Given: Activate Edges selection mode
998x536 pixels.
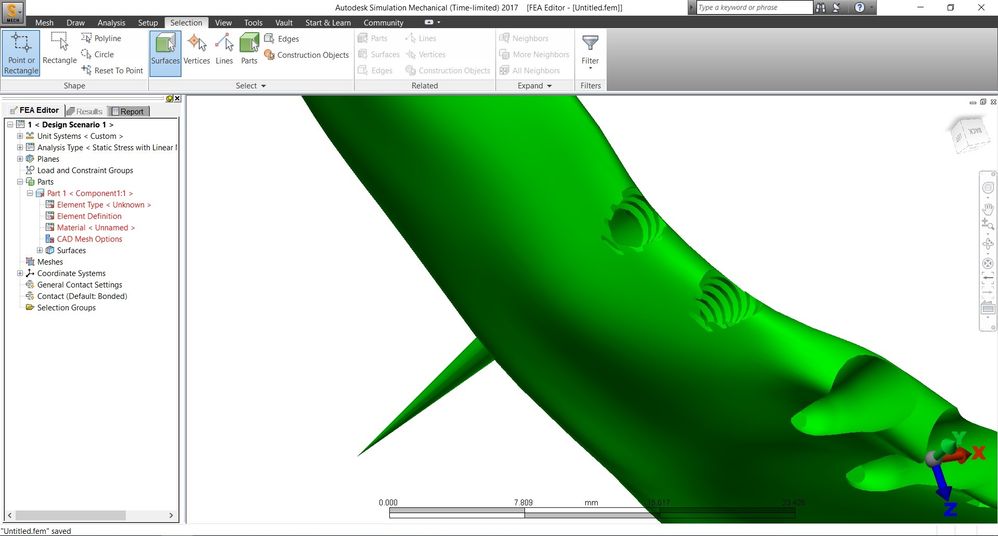Looking at the screenshot, I should (281, 38).
